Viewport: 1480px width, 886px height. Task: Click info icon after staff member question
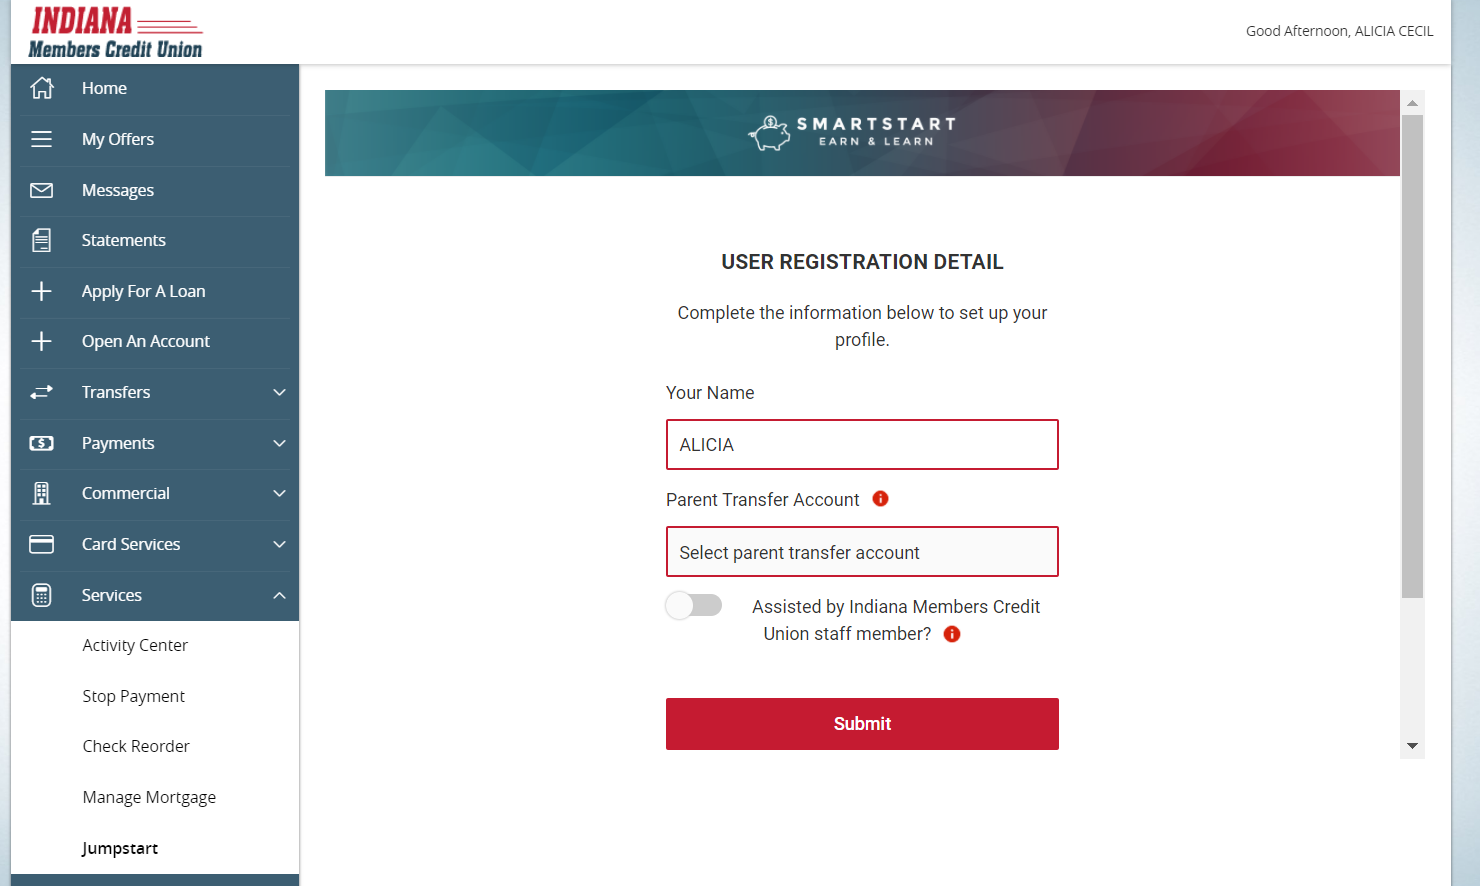(952, 634)
